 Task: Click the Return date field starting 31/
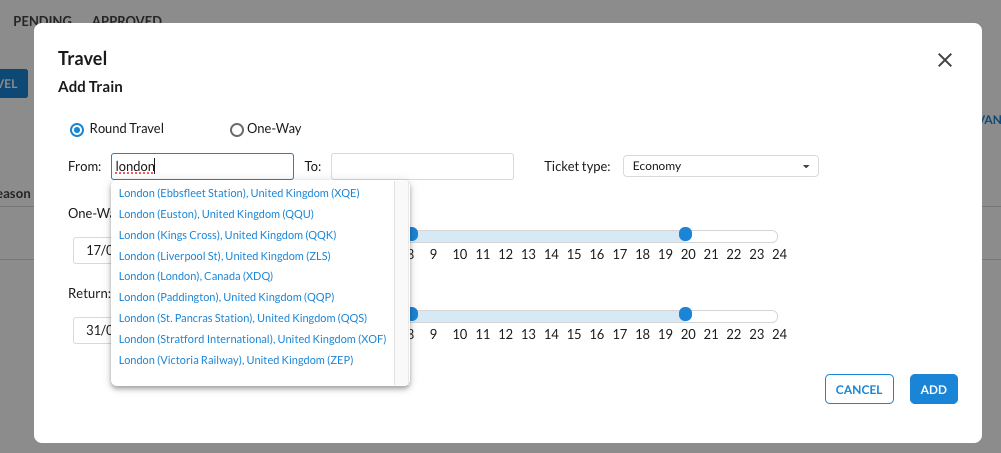(93, 330)
